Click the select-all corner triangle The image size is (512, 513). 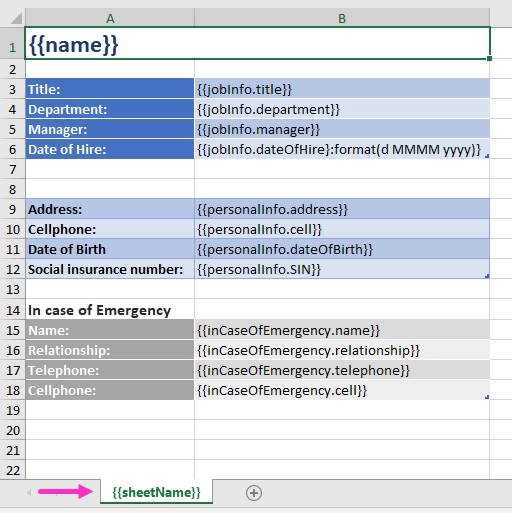(16, 18)
